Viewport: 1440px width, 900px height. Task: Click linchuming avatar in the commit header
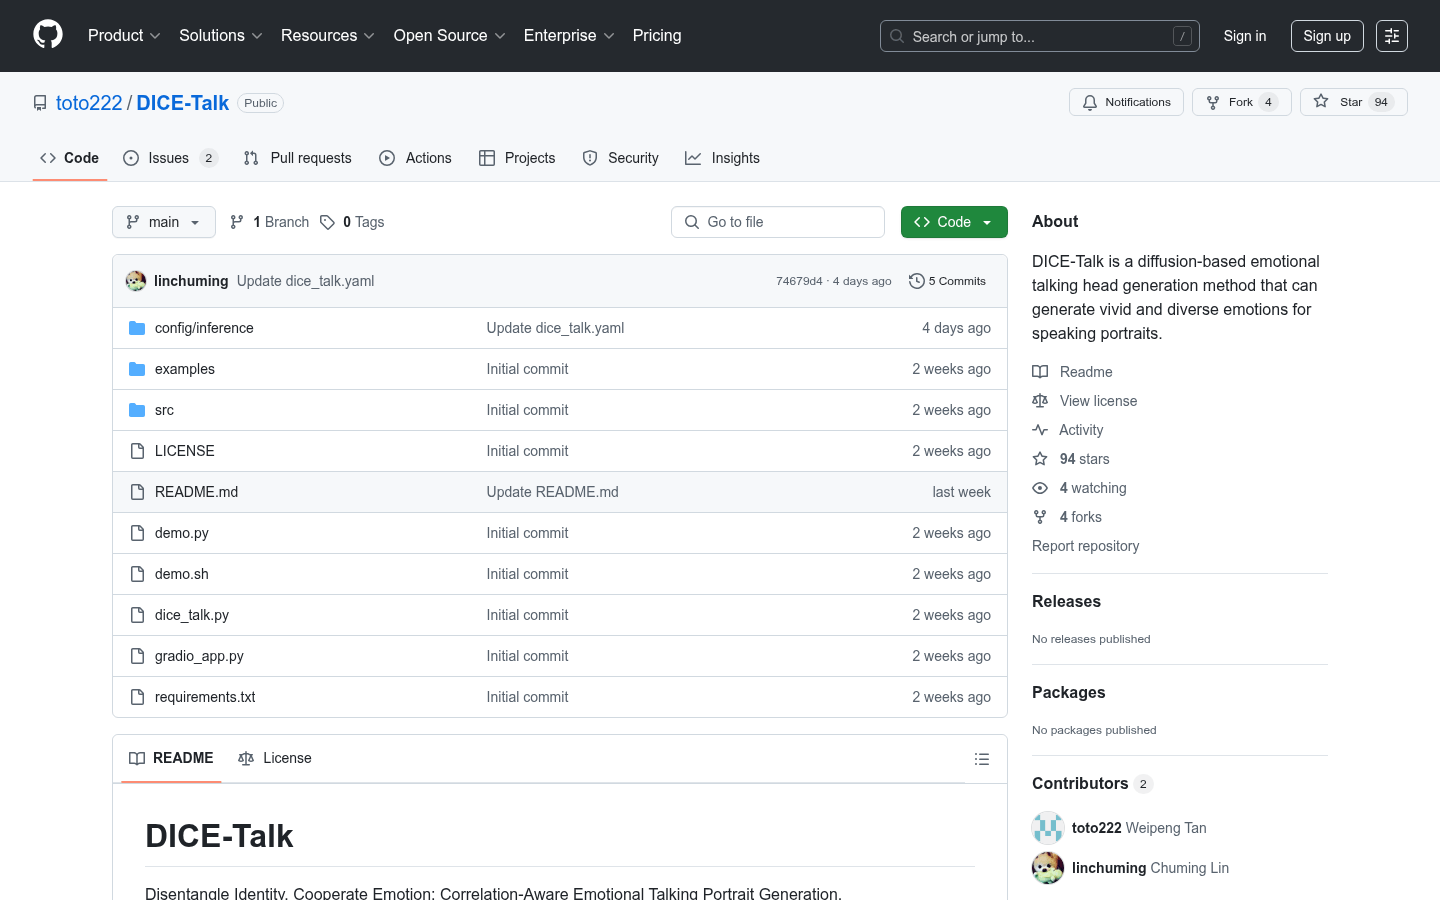click(136, 281)
